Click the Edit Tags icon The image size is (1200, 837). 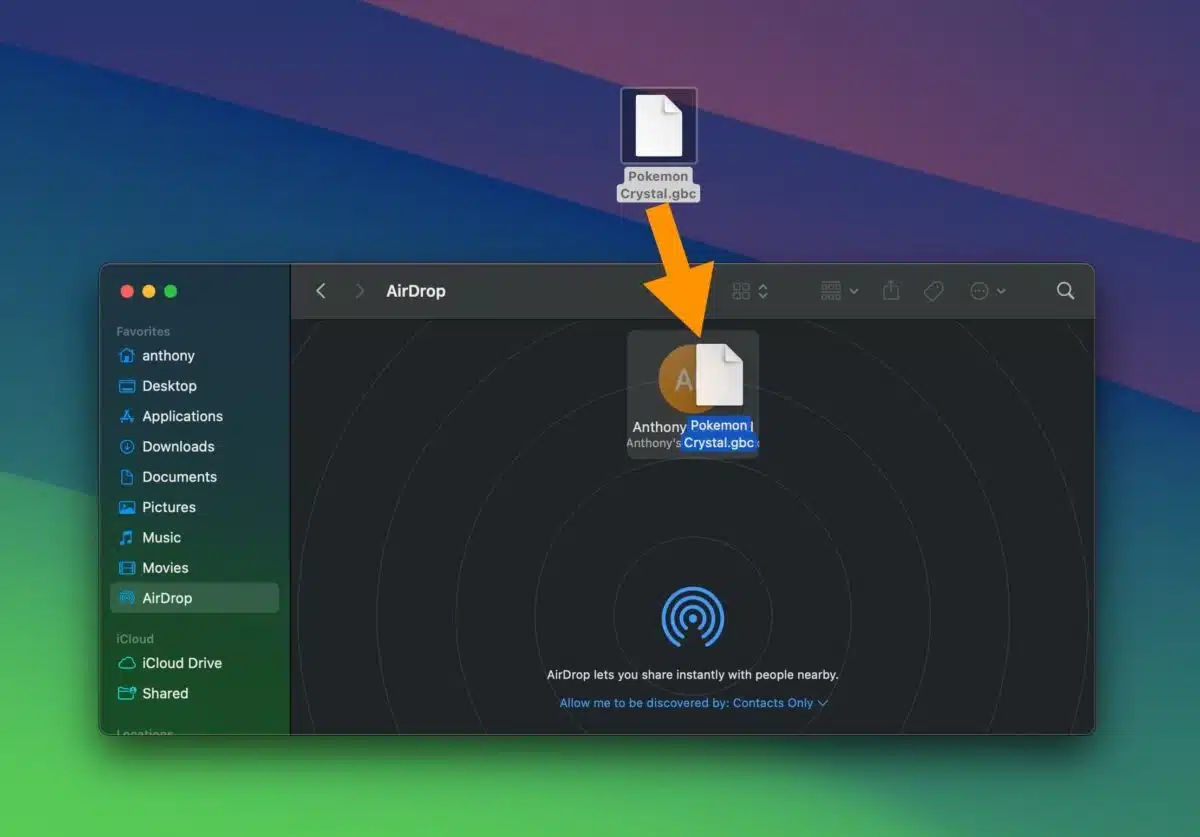(934, 291)
